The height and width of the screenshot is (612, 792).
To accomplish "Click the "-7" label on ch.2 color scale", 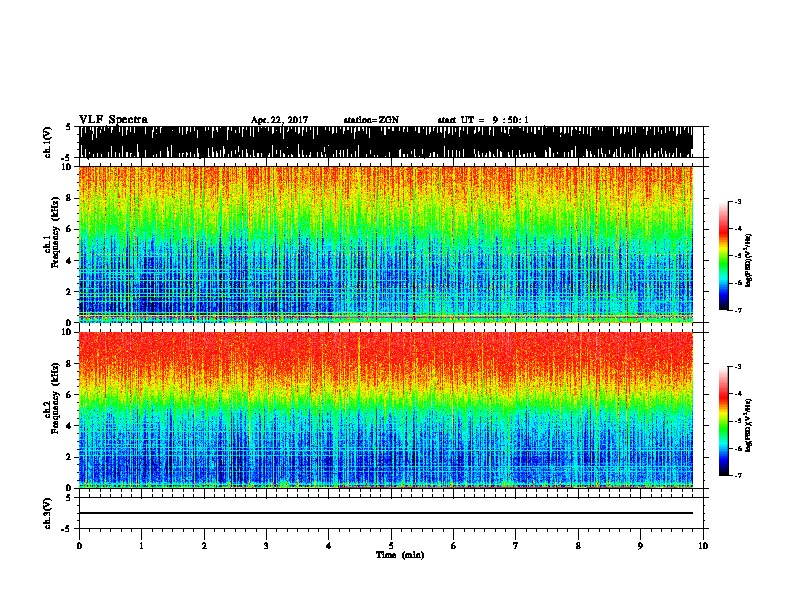I will tap(738, 475).
